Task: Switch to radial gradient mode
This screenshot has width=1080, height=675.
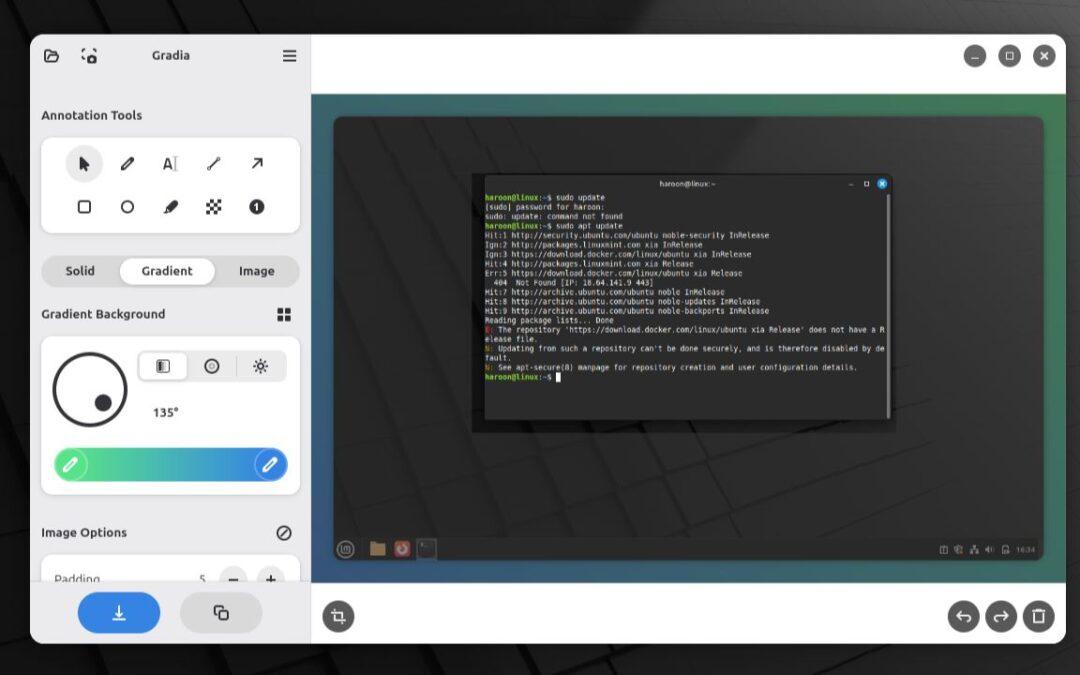Action: click(211, 366)
